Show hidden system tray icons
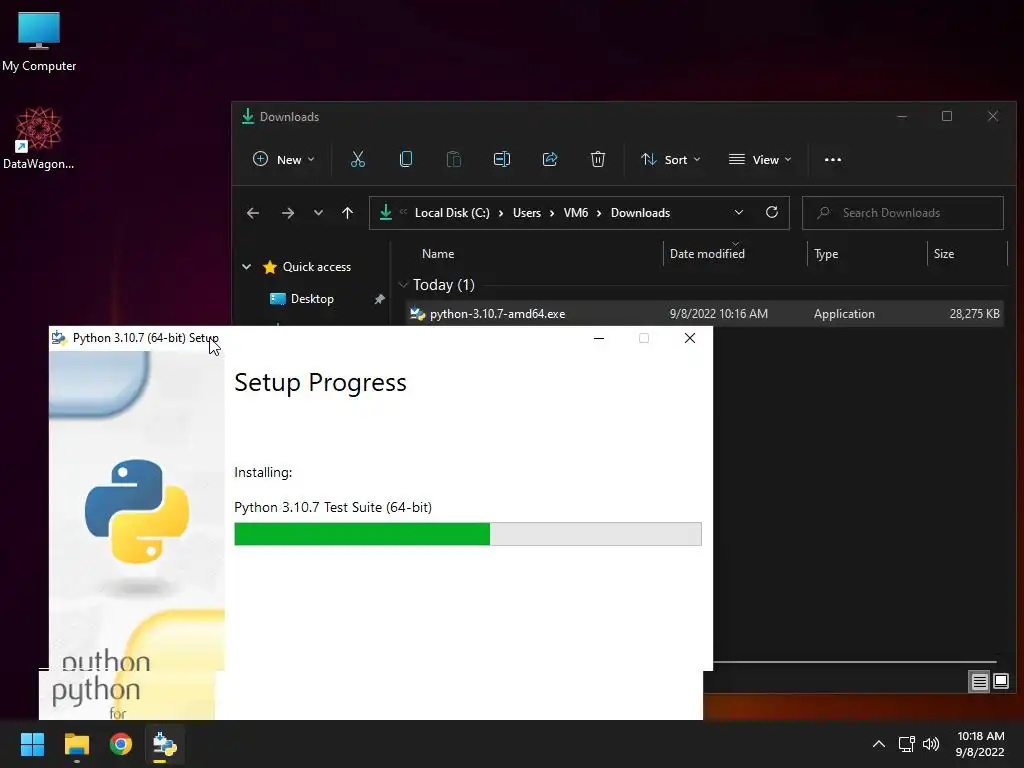Screen dimensions: 1024x768 pyautogui.click(x=879, y=744)
